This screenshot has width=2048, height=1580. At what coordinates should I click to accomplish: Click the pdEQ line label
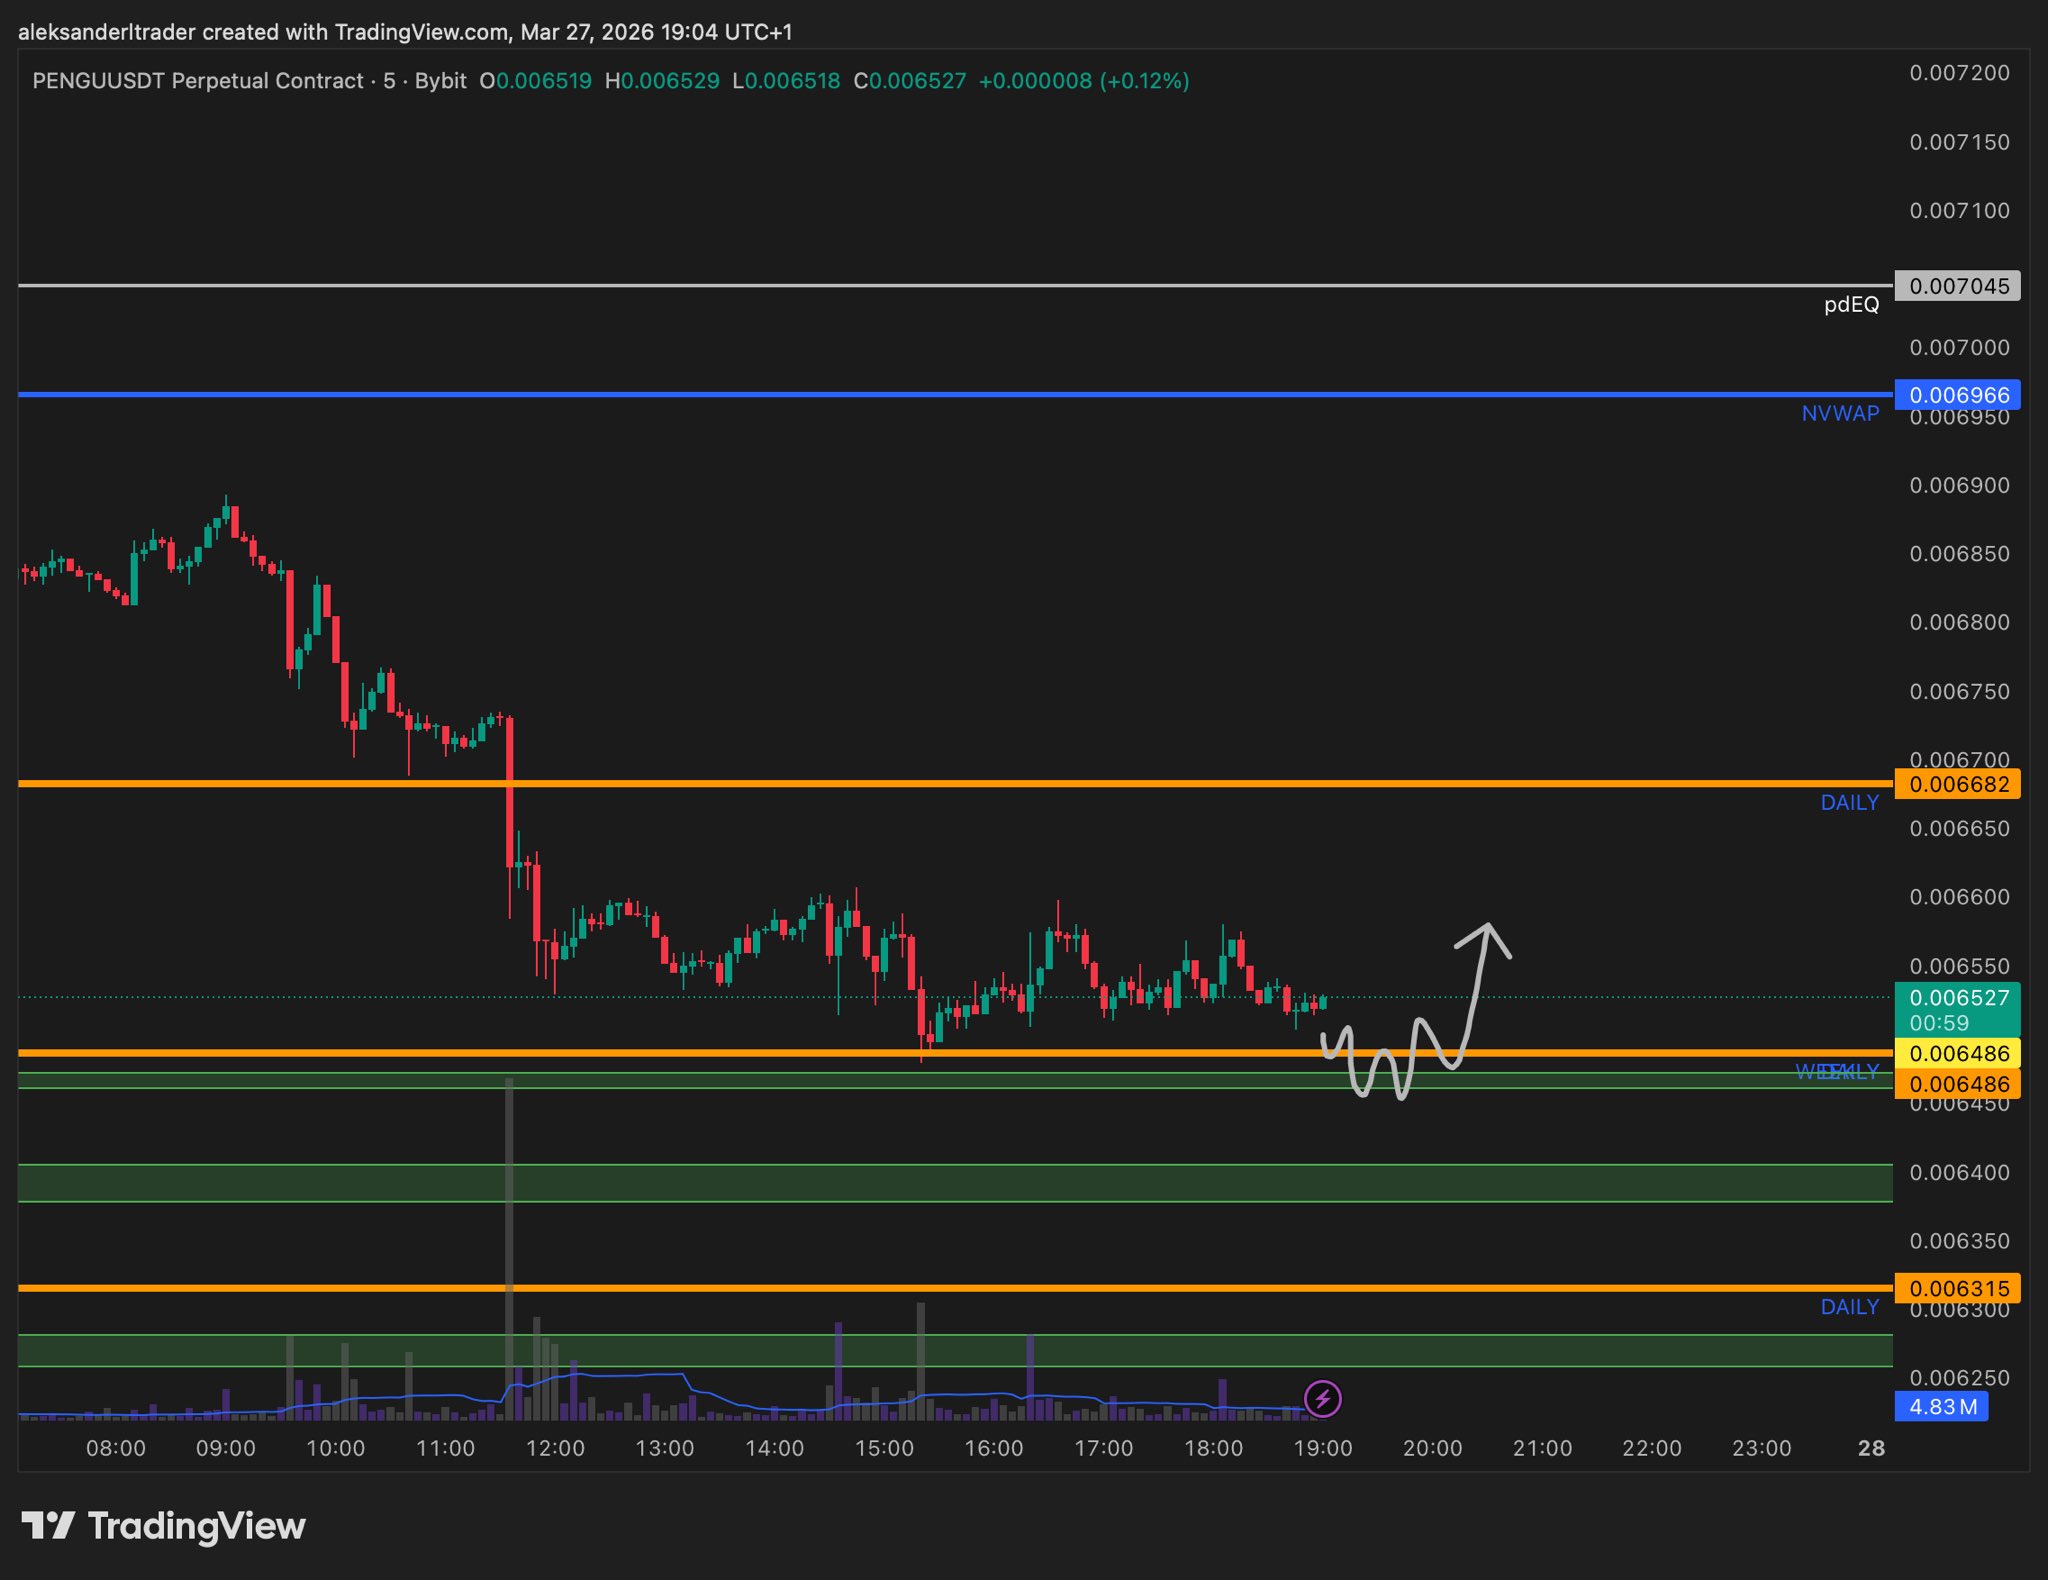1850,305
